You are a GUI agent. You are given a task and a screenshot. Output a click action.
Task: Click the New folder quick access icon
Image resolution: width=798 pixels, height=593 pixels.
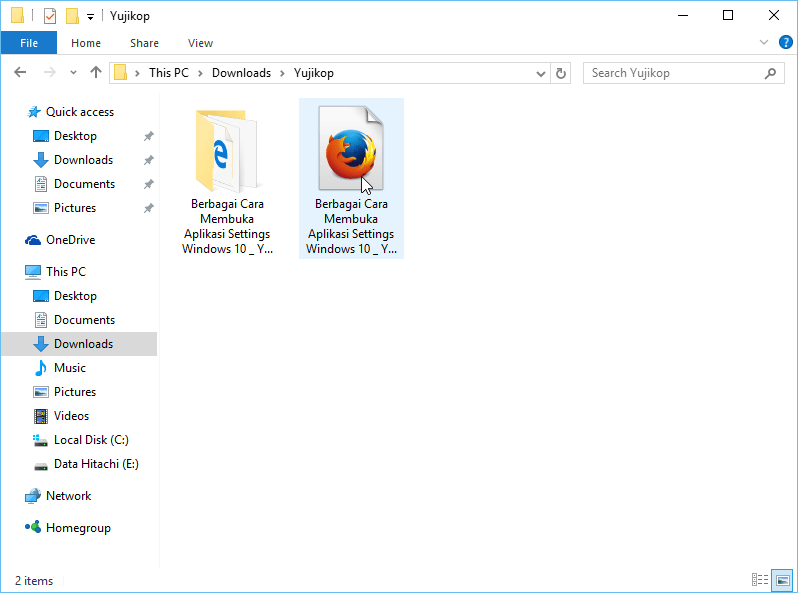coord(72,16)
